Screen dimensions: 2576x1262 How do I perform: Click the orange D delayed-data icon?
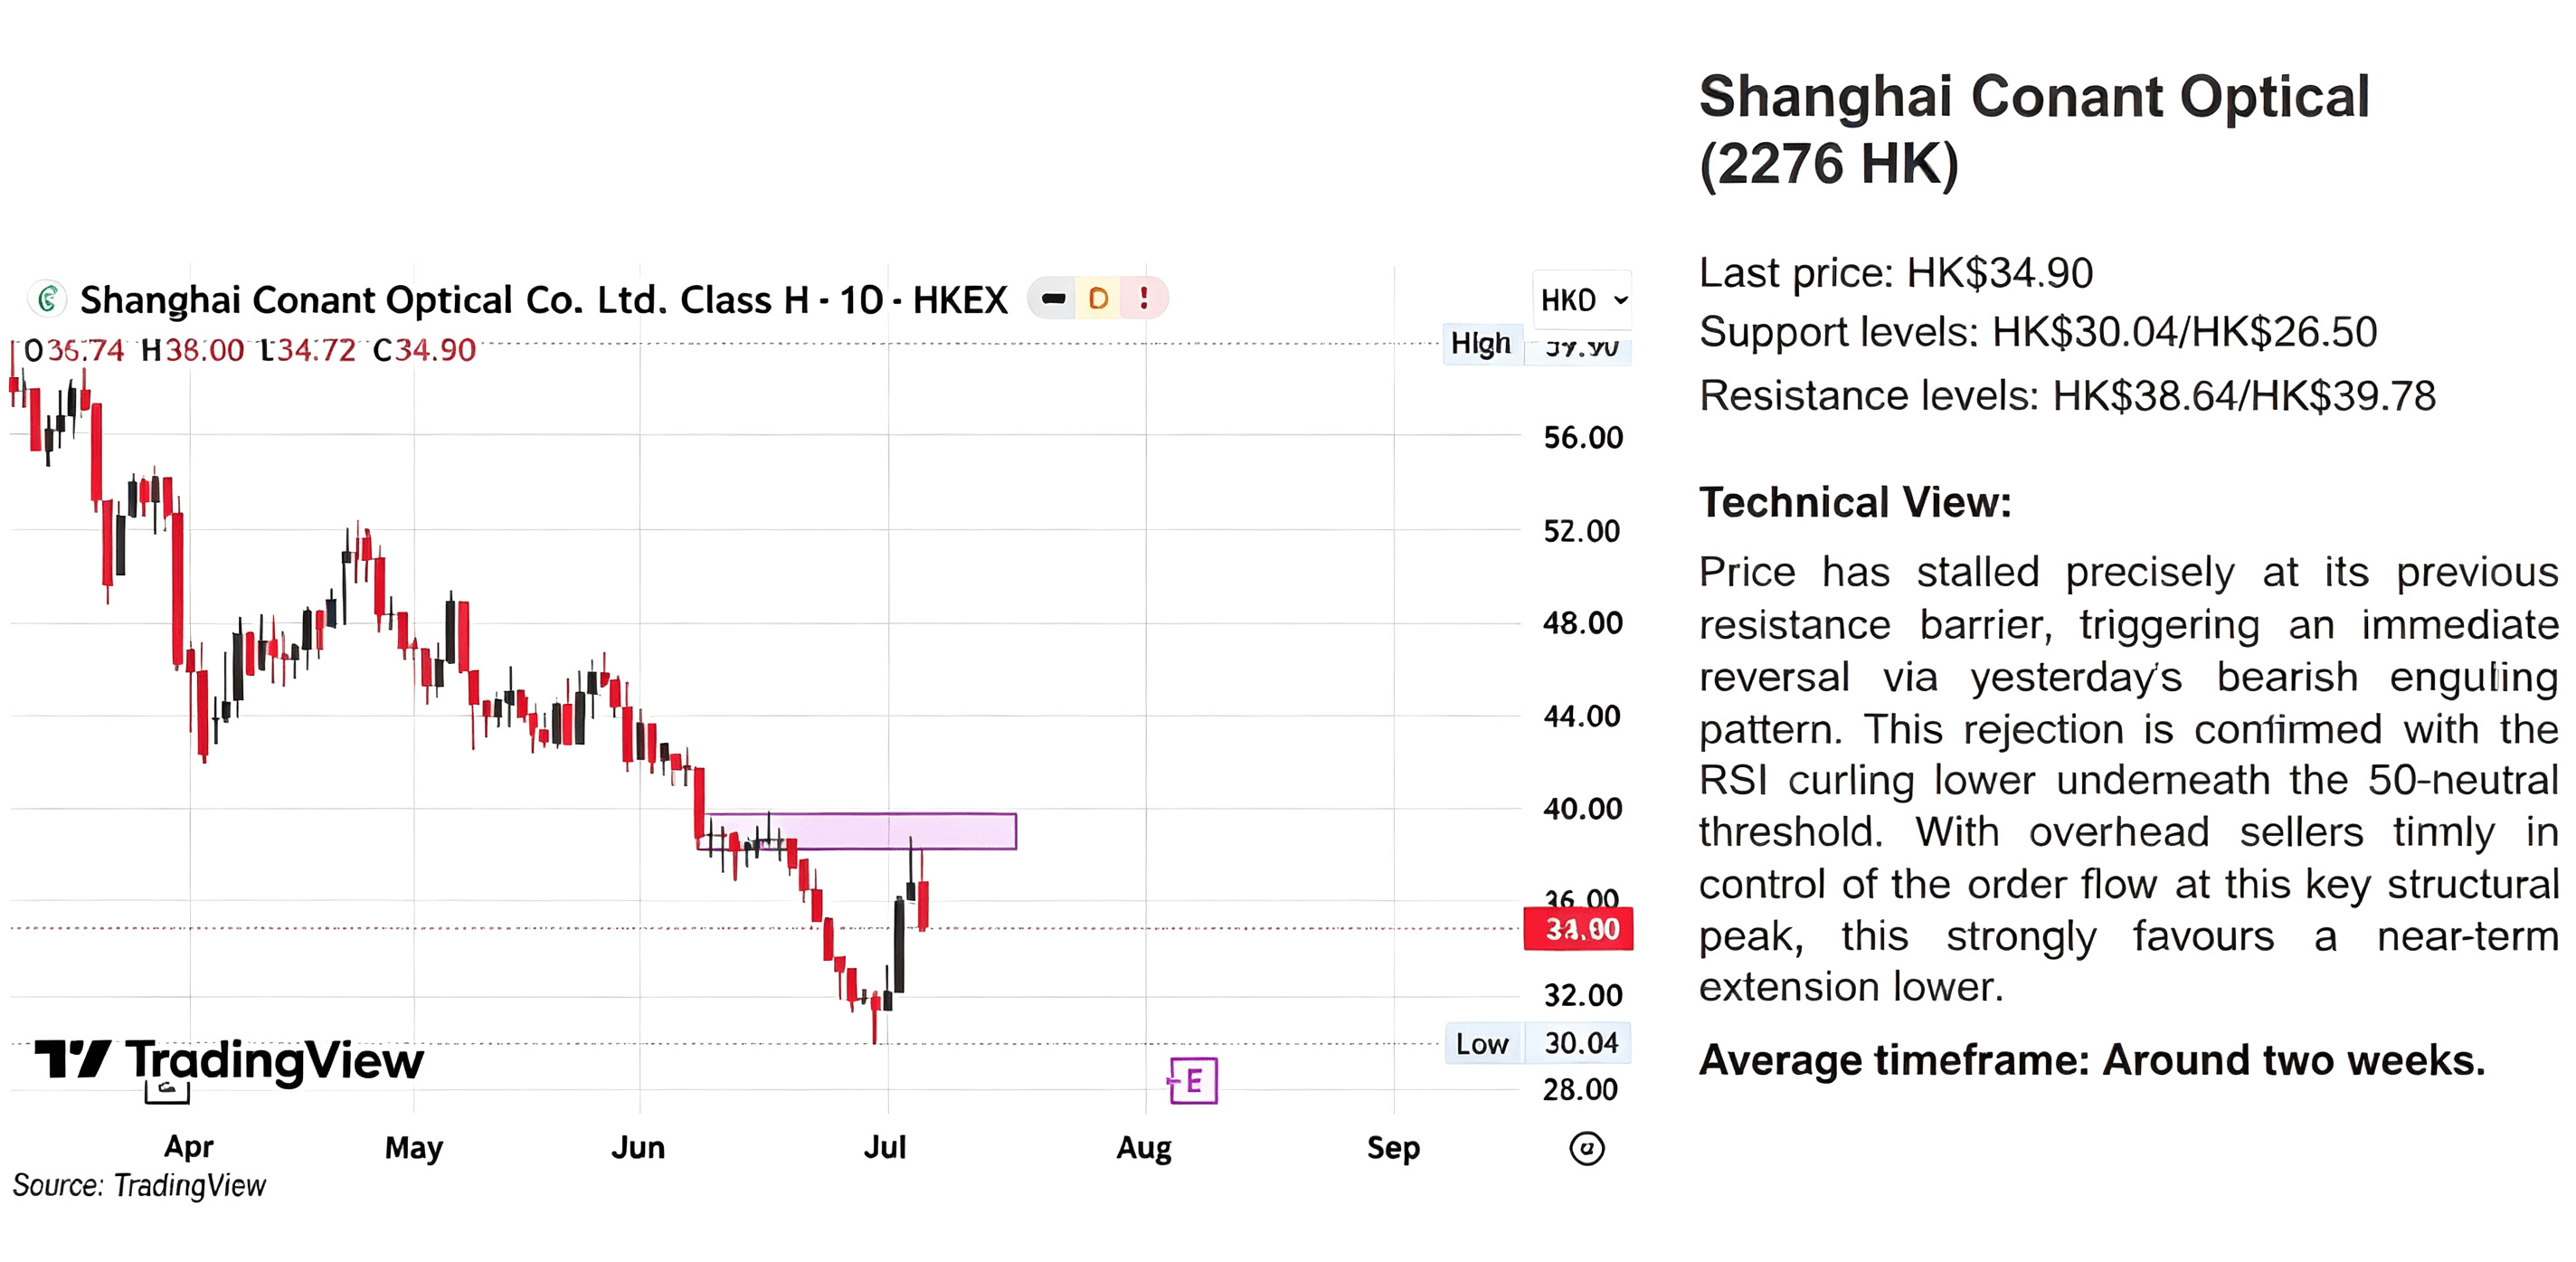(x=1098, y=298)
